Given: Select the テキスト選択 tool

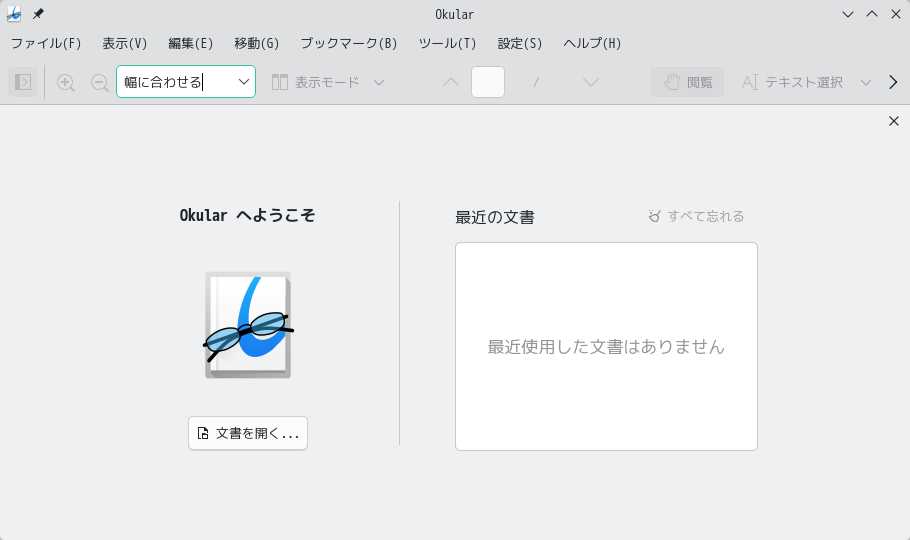Looking at the screenshot, I should 792,82.
